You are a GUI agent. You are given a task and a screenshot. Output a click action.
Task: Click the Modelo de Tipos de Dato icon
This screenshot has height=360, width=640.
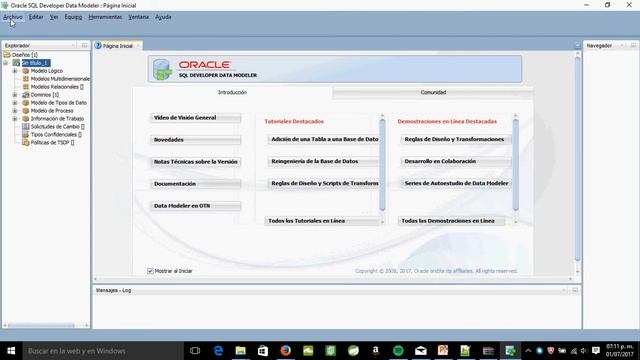26,102
